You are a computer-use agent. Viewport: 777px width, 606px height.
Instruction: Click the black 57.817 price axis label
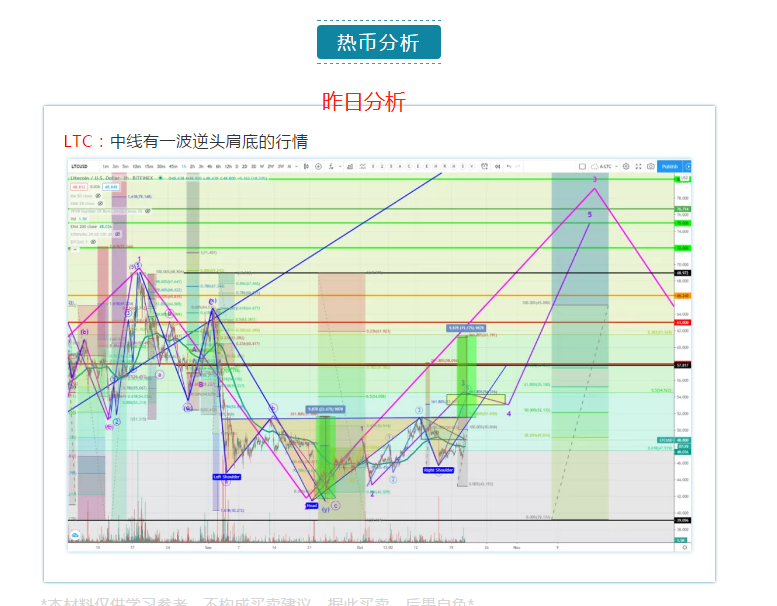[682, 365]
